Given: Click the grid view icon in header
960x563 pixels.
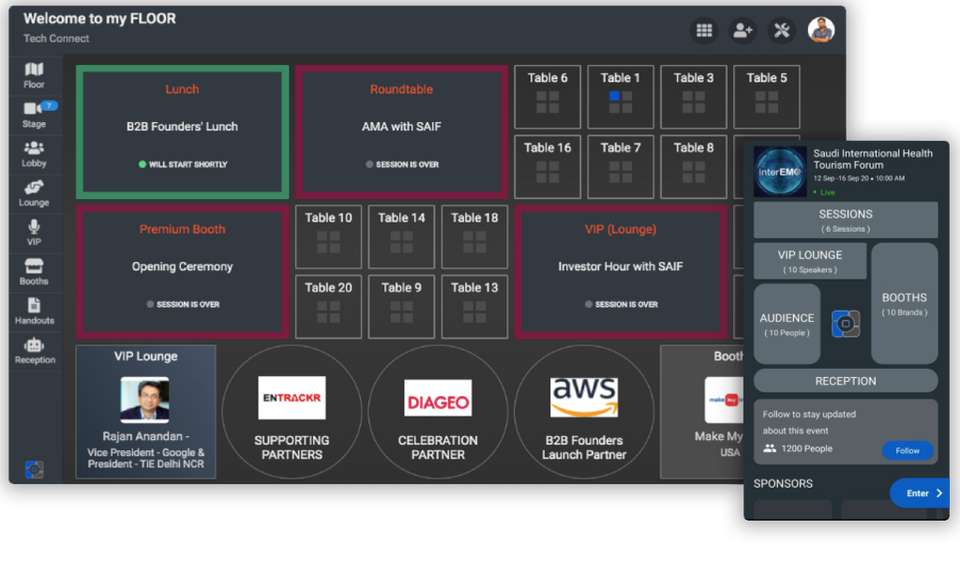Looking at the screenshot, I should pos(704,30).
